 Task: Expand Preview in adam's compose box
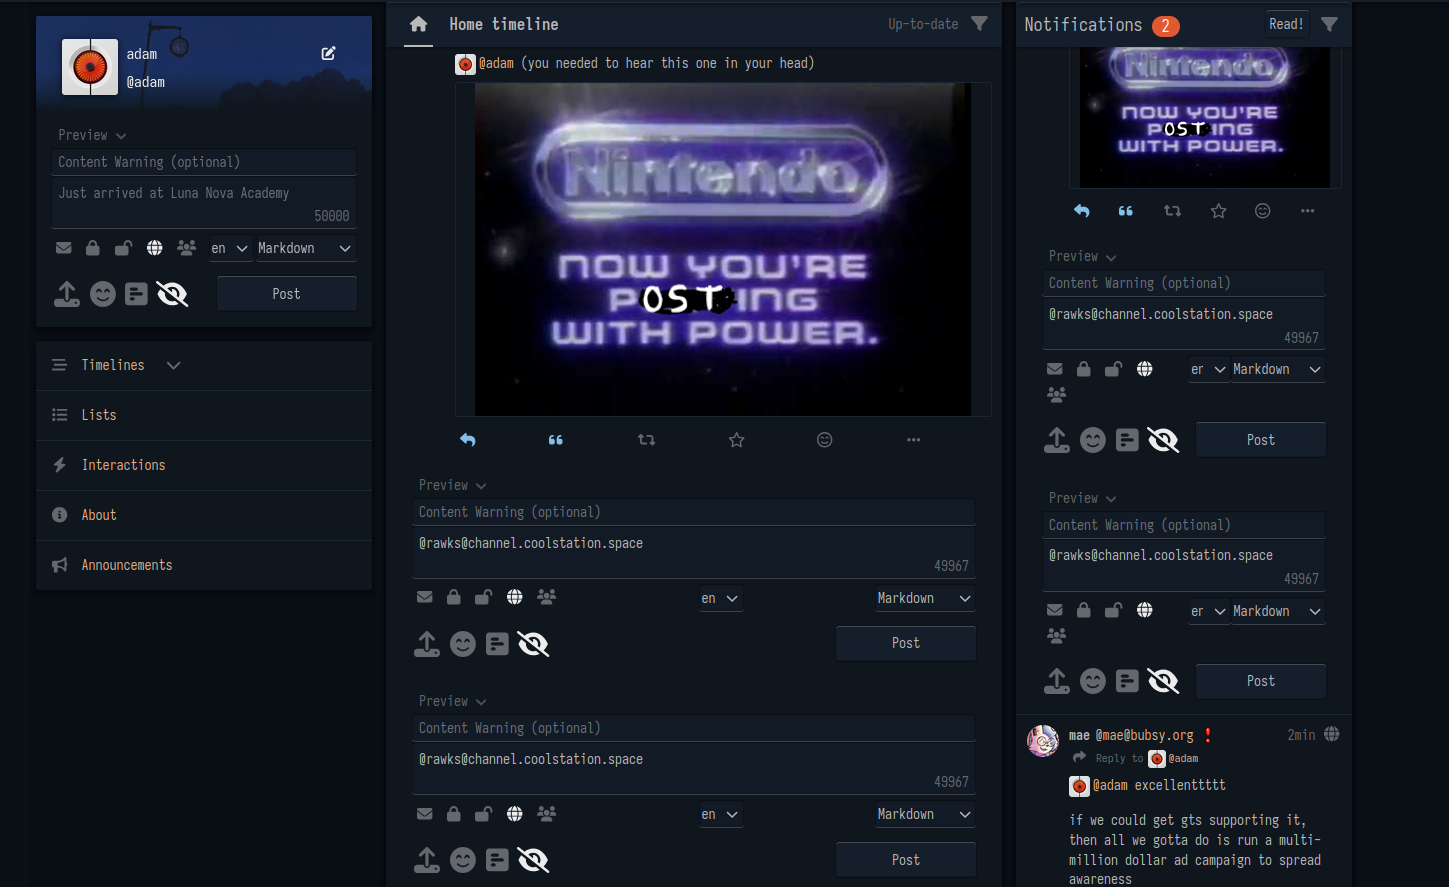[92, 135]
